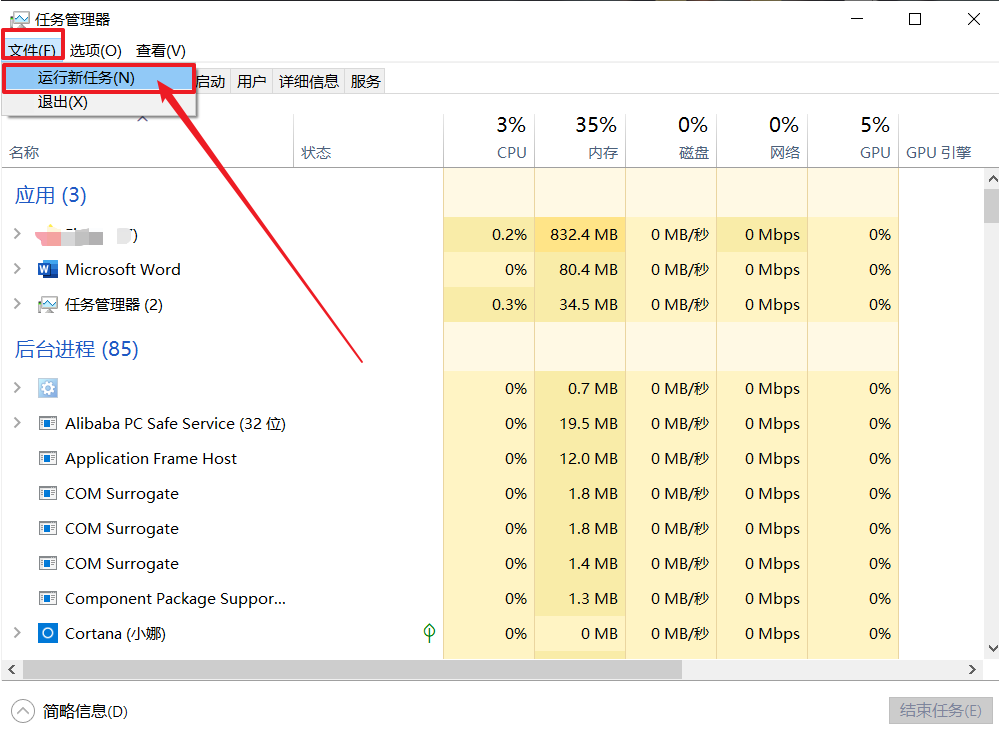Click the Microsoft Word app icon
1000x729 pixels.
click(x=47, y=270)
